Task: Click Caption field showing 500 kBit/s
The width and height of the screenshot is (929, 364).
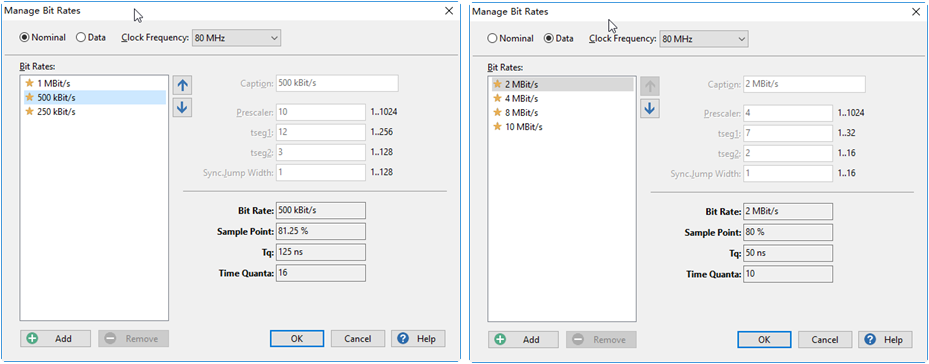Action: [x=337, y=83]
